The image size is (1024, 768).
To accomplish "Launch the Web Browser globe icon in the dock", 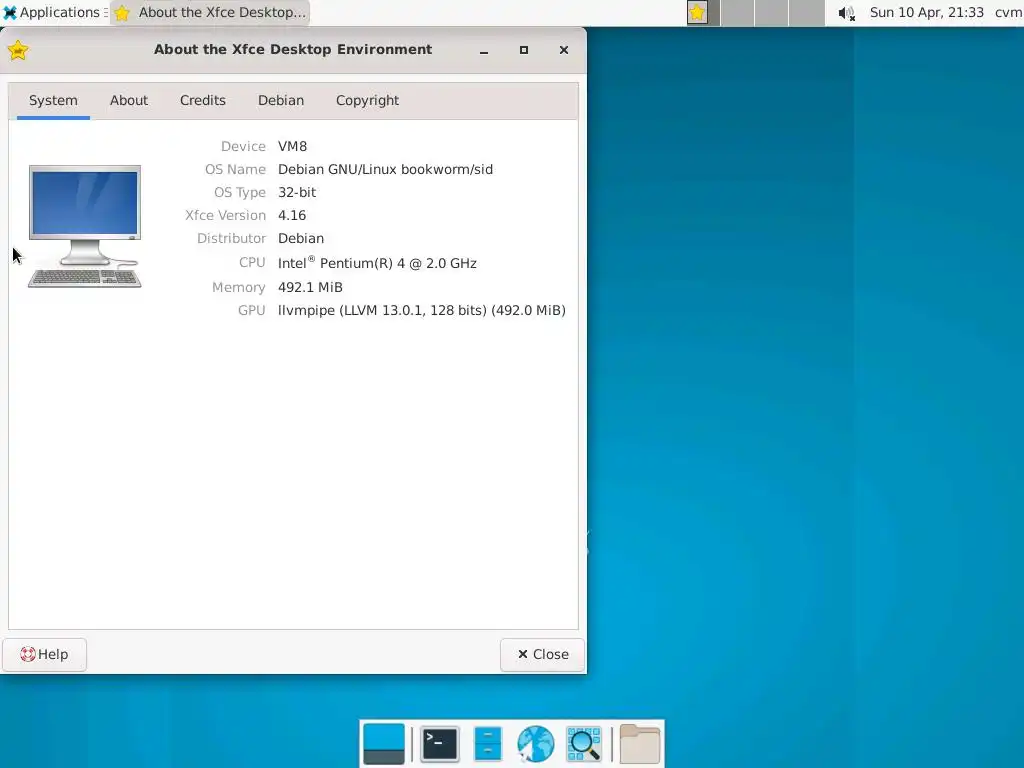I will [535, 744].
